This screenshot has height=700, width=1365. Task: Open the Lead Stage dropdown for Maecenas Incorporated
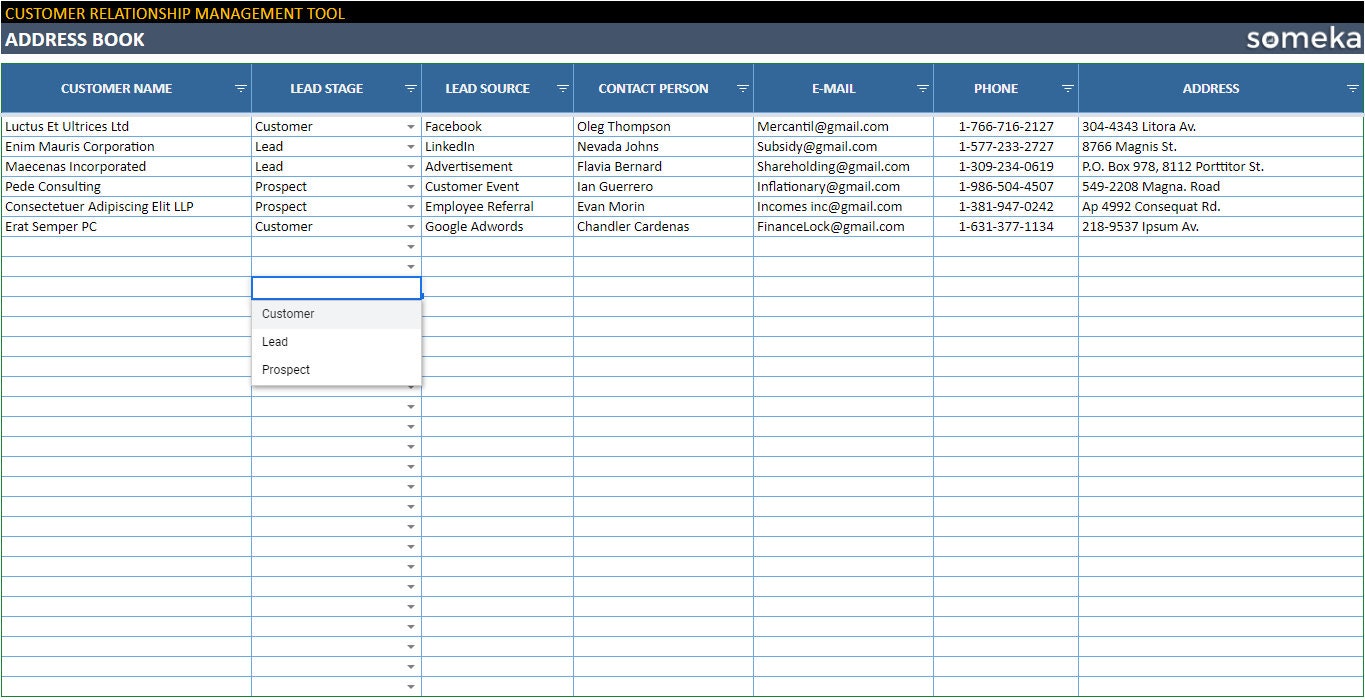click(x=410, y=166)
